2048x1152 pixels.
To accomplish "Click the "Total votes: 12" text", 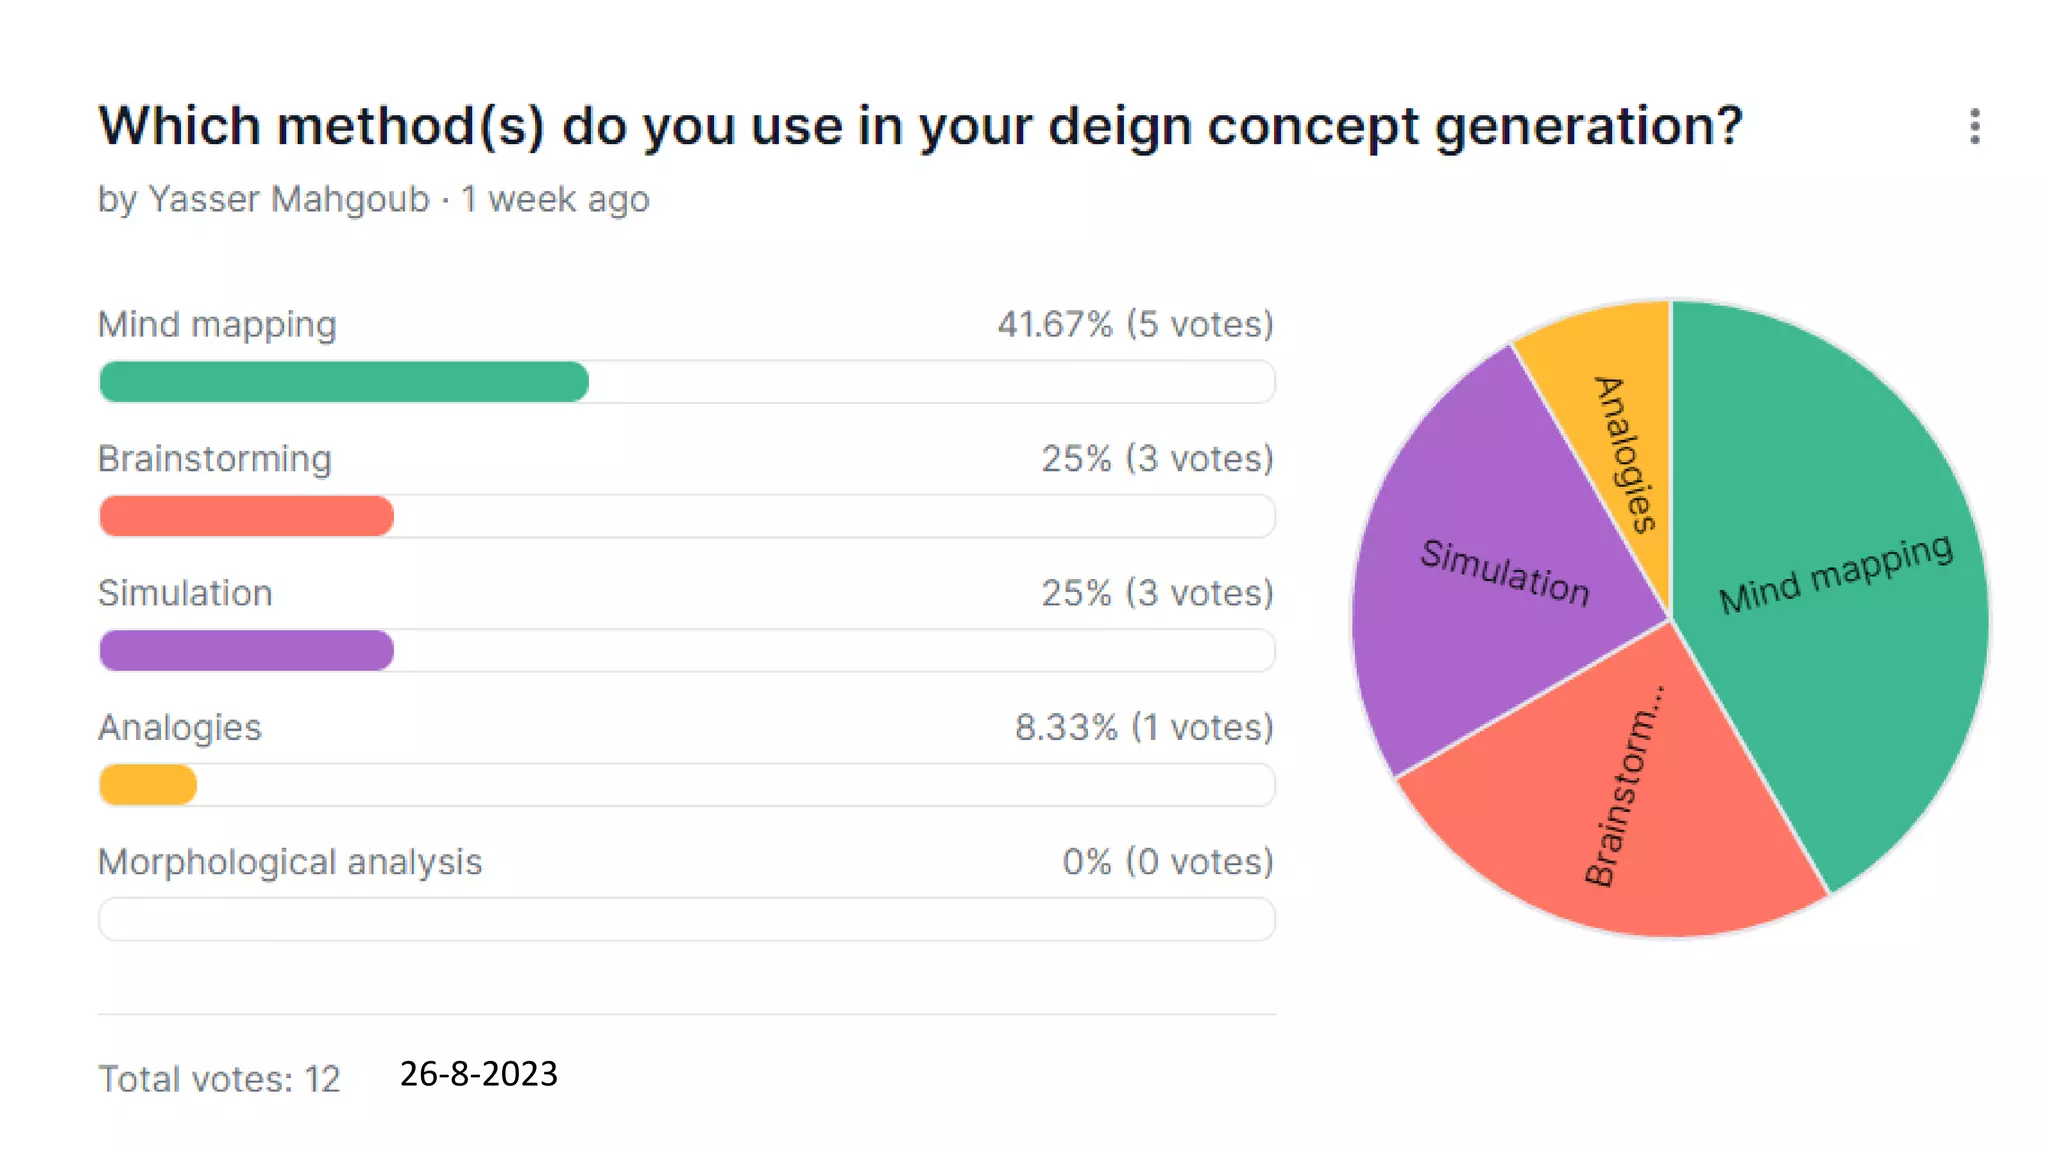I will [x=219, y=1079].
